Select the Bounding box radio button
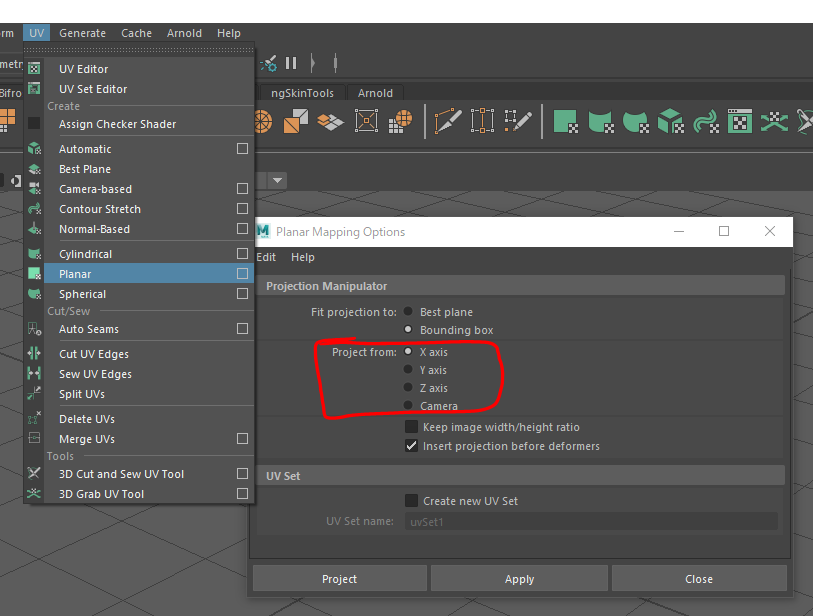This screenshot has height=616, width=813. 408,330
